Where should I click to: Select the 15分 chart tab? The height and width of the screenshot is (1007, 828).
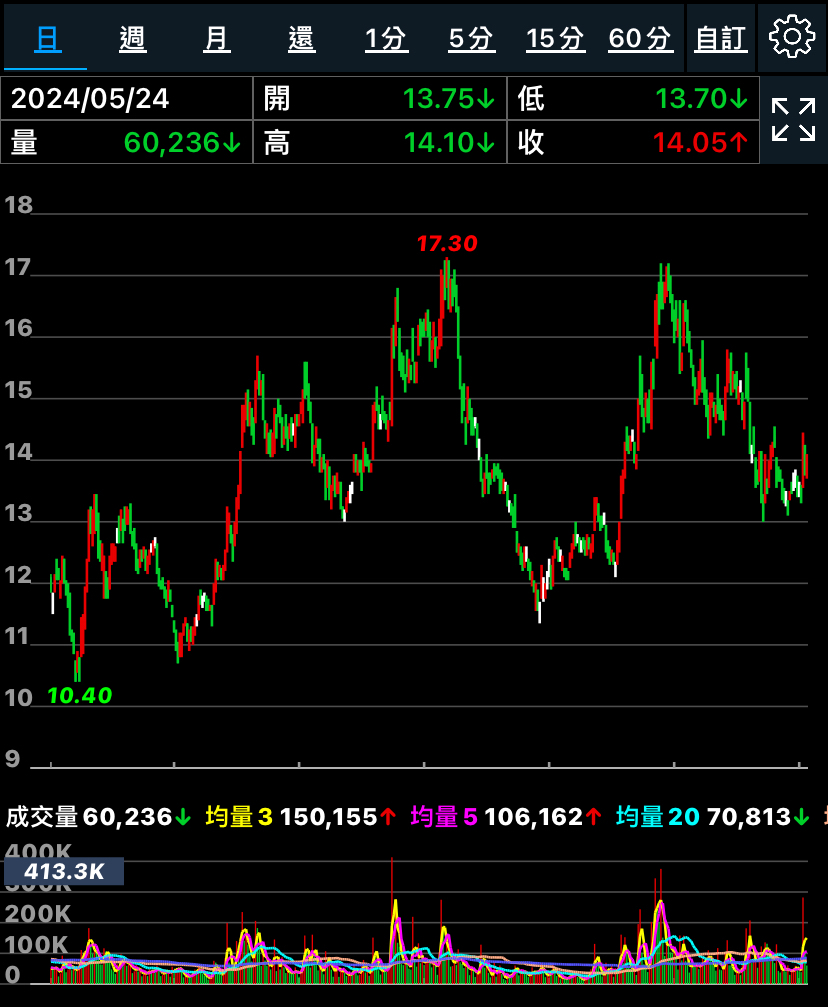coord(556,39)
